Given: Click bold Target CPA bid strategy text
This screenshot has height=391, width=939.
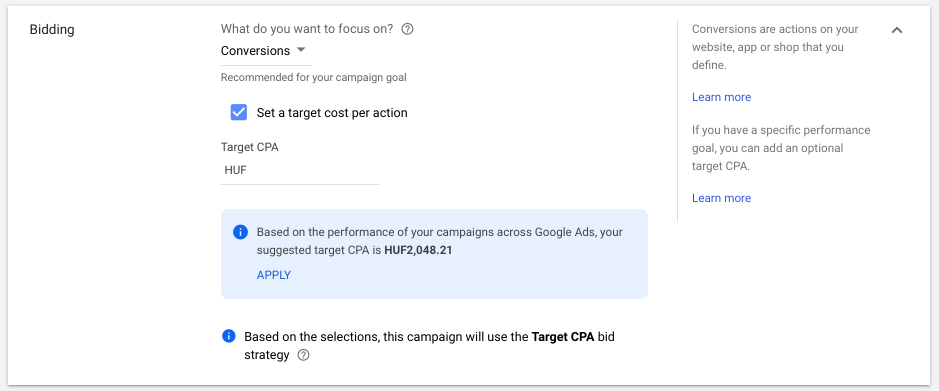Looking at the screenshot, I should pos(562,337).
